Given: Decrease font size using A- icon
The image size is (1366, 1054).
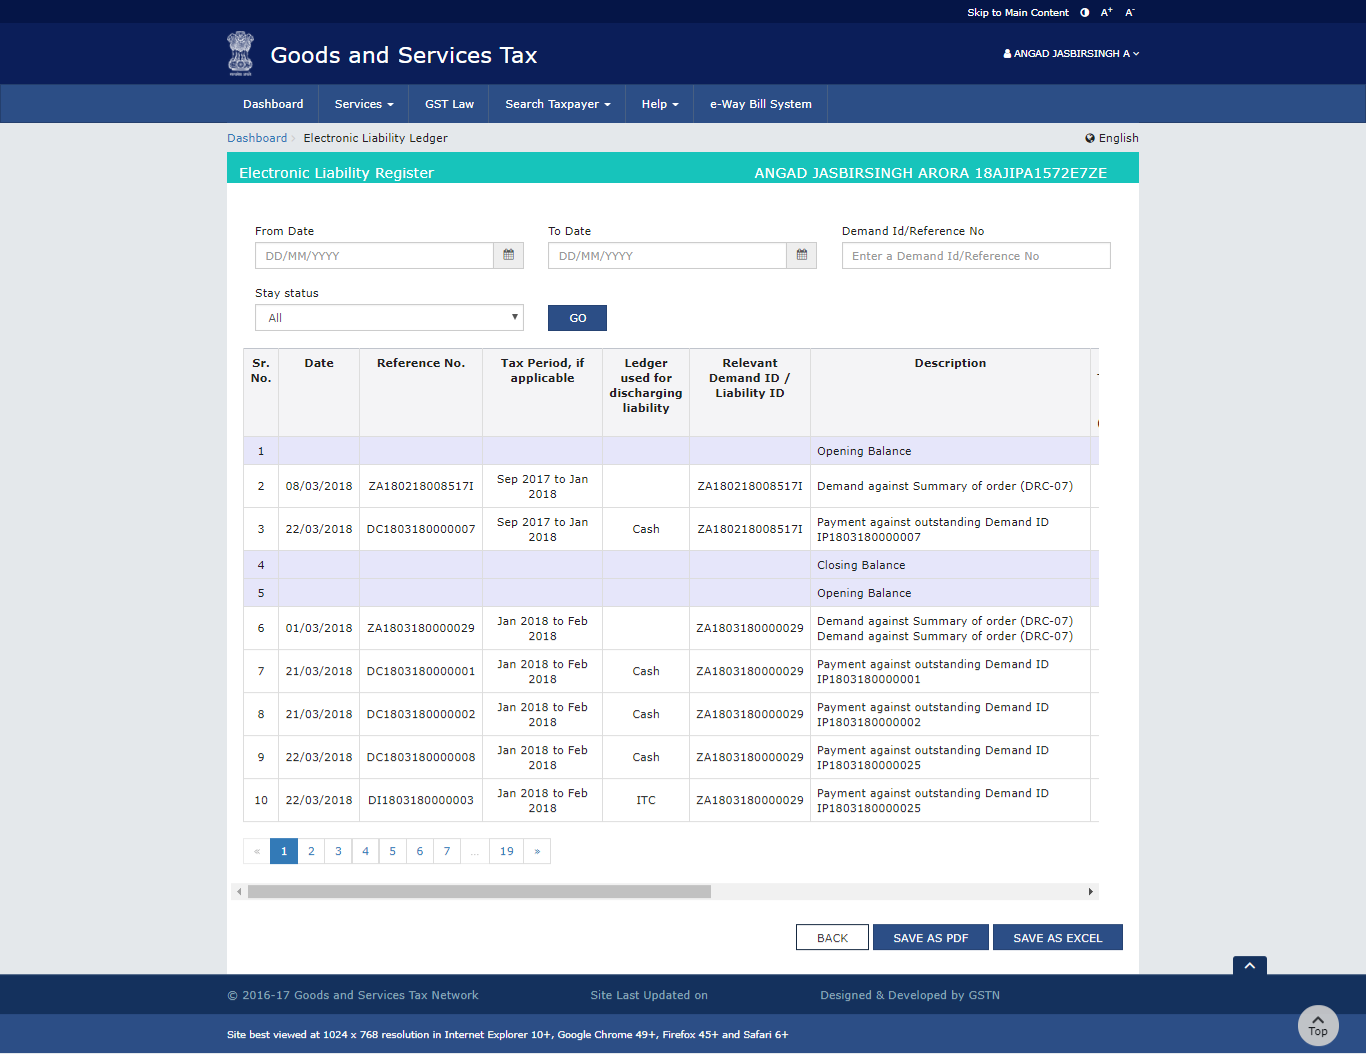Looking at the screenshot, I should tap(1129, 12).
